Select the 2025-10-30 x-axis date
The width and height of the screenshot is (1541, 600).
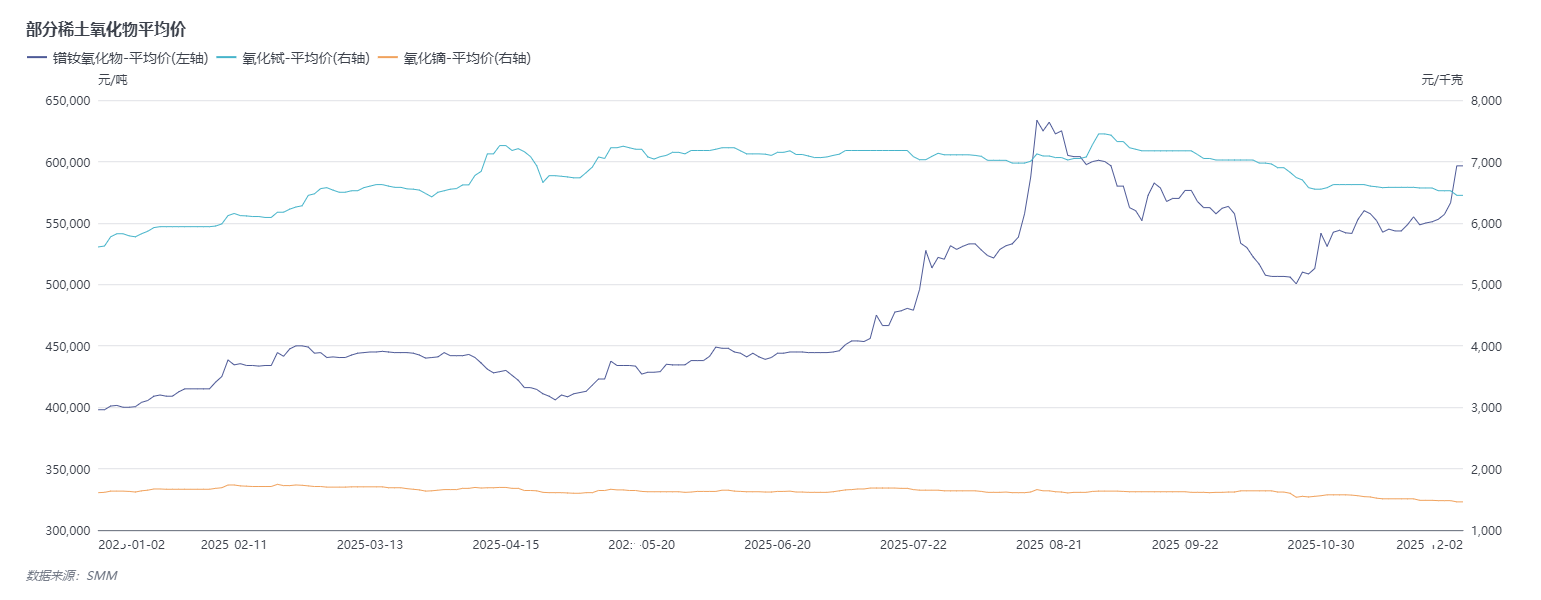1320,545
